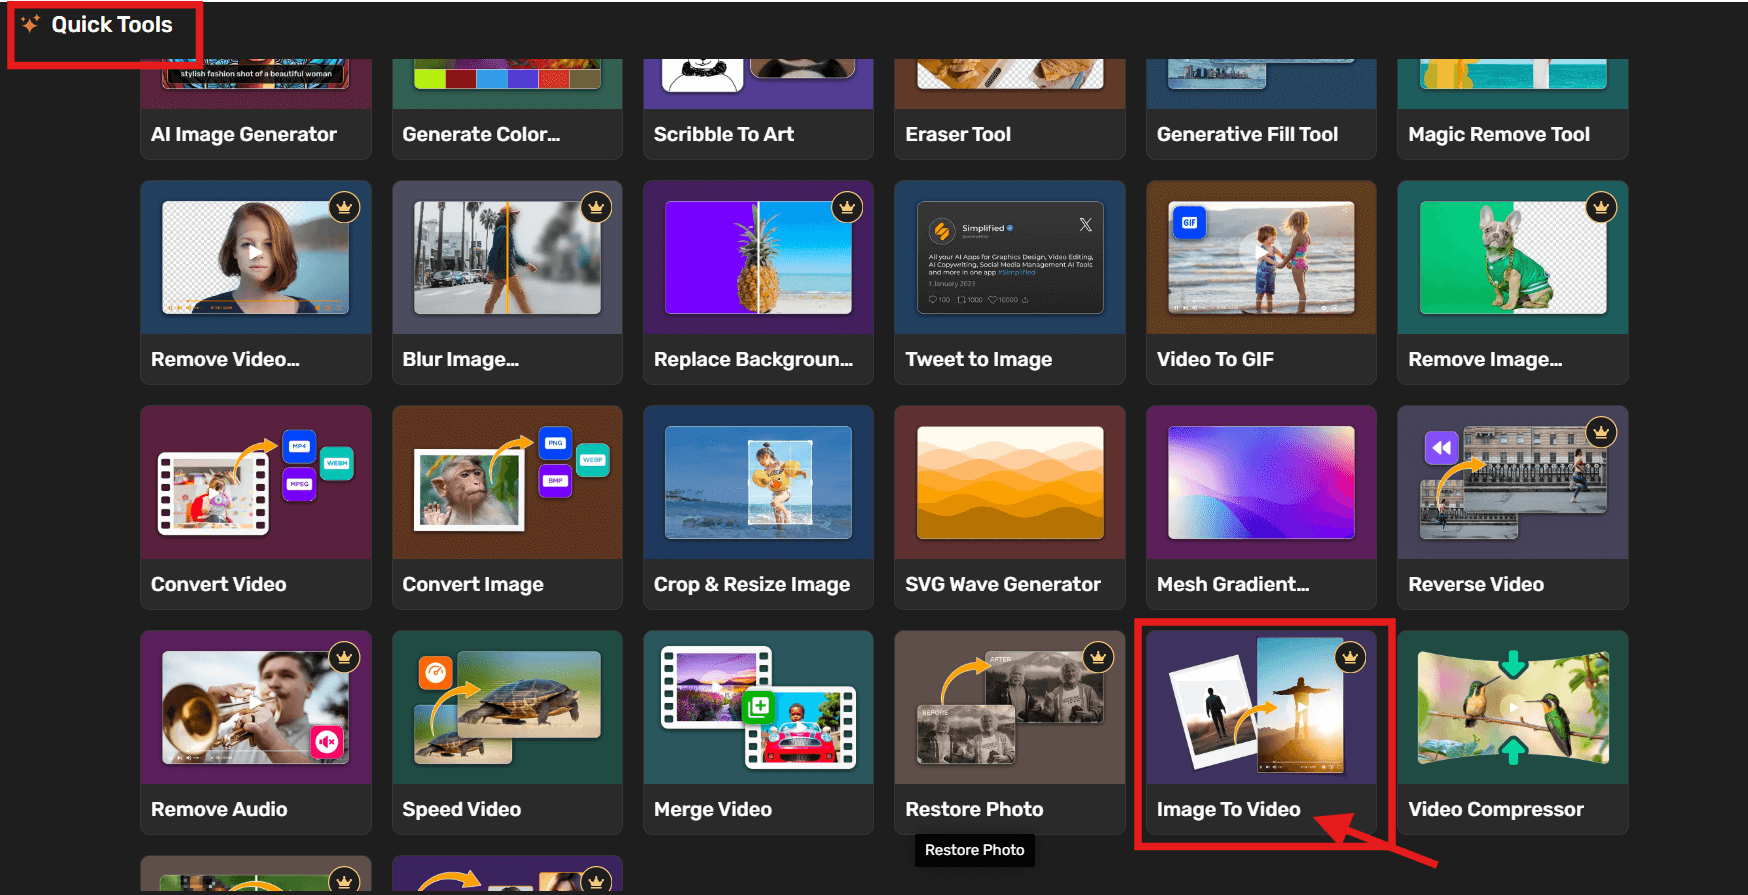Click the Remove Audio label

tap(219, 809)
